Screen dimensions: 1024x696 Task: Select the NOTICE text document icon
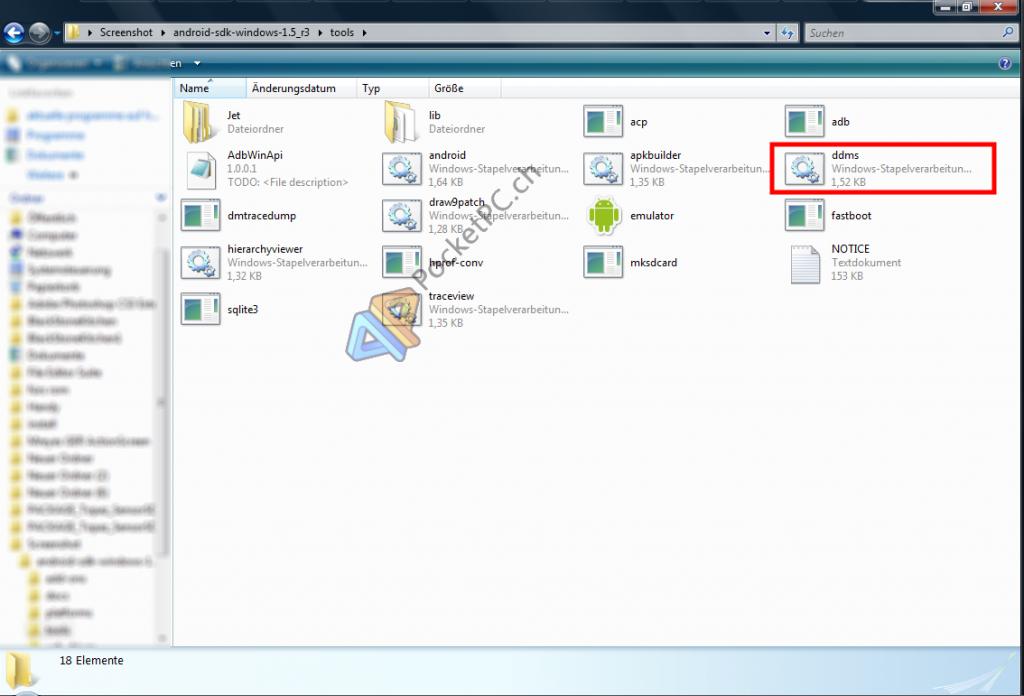point(805,264)
